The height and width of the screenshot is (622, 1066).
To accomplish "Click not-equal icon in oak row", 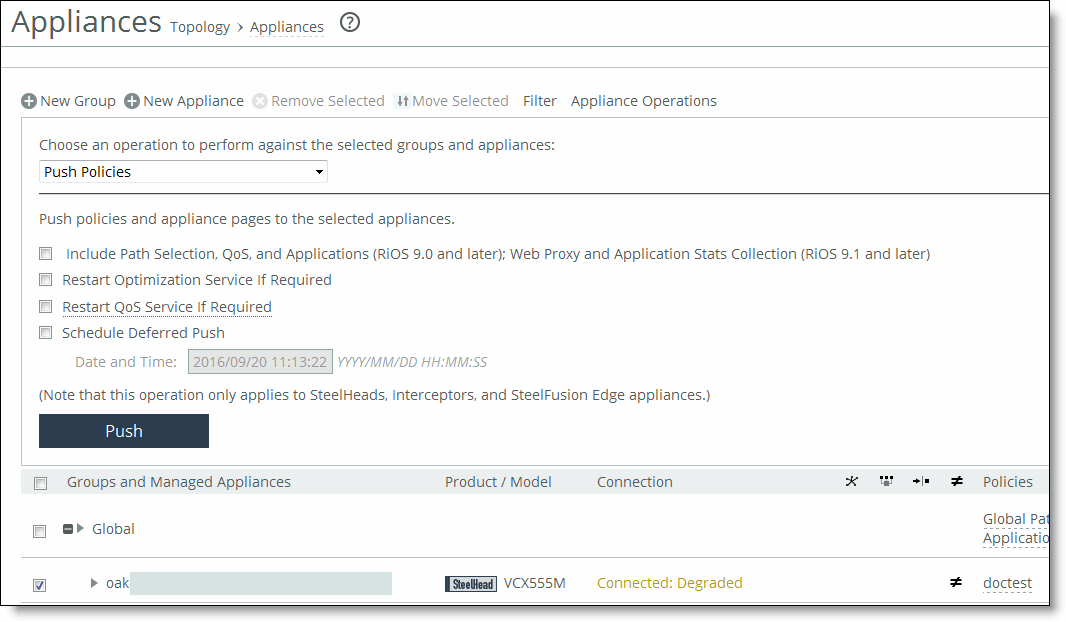I will click(956, 583).
